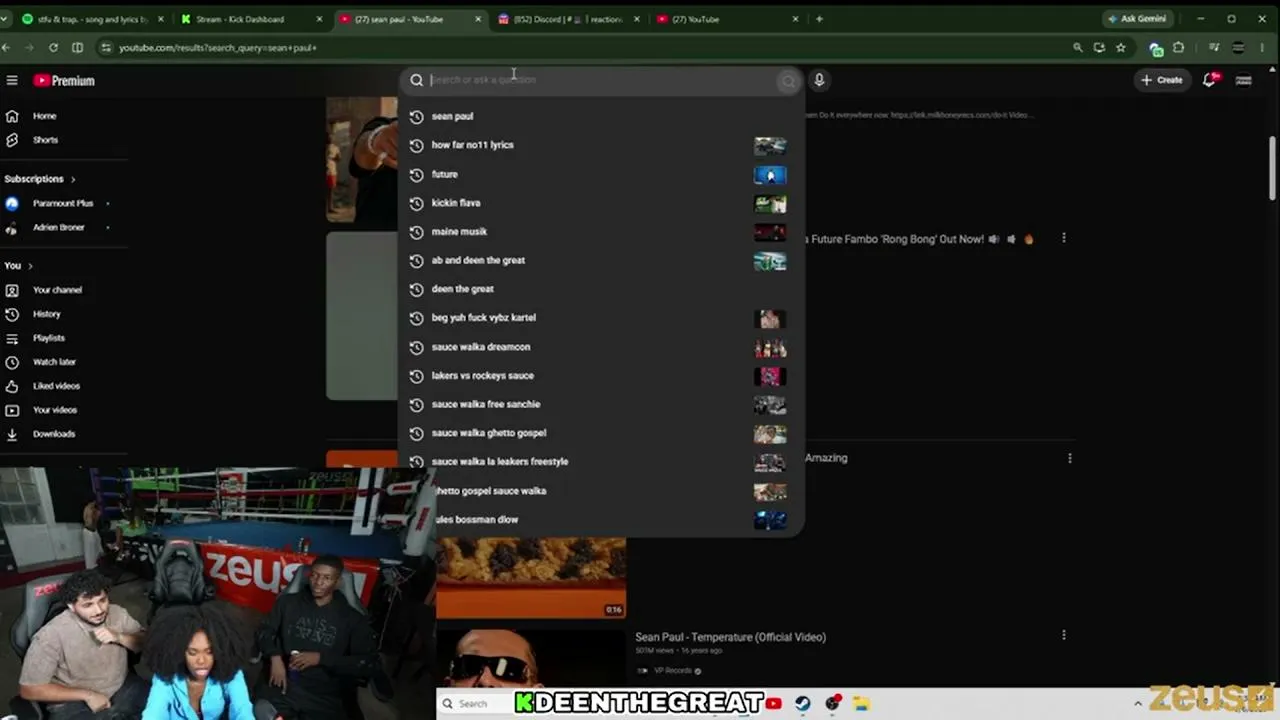Launch Steam from the taskbar
The height and width of the screenshot is (720, 1280).
pyautogui.click(x=802, y=704)
